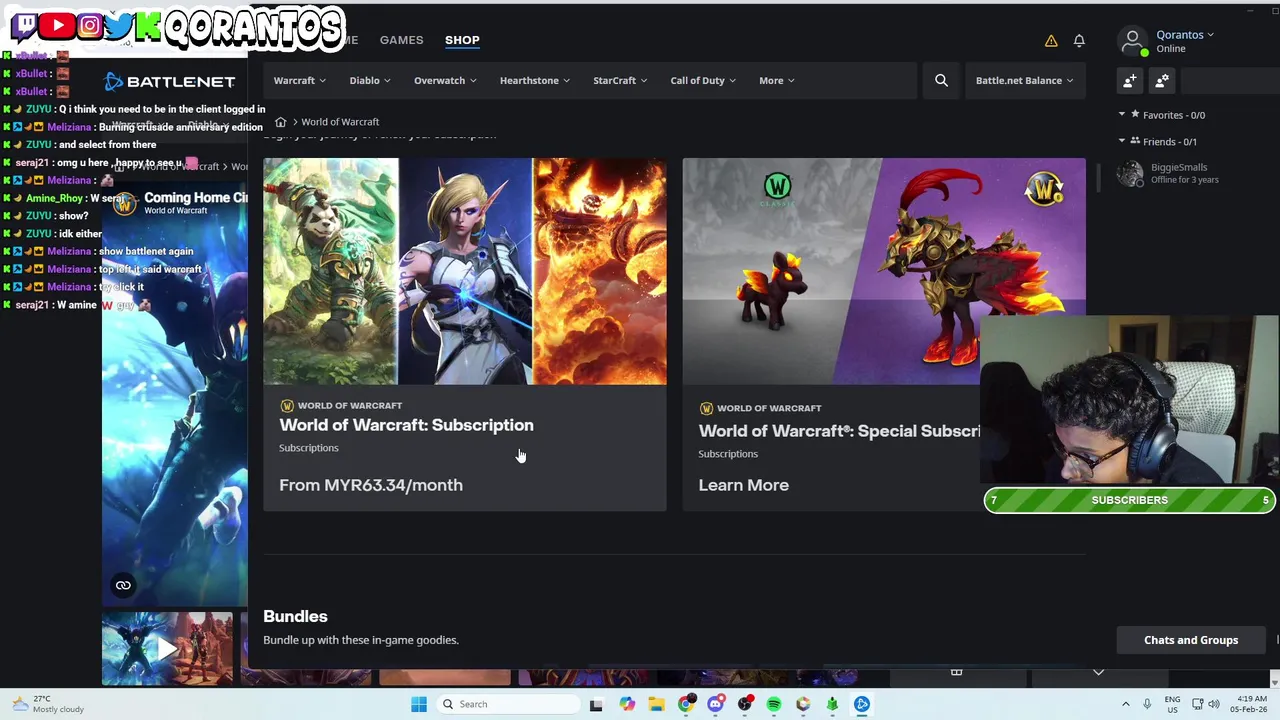Click the friends list scrollbar thumb
Screen dimensions: 1280x720
[x=1098, y=177]
